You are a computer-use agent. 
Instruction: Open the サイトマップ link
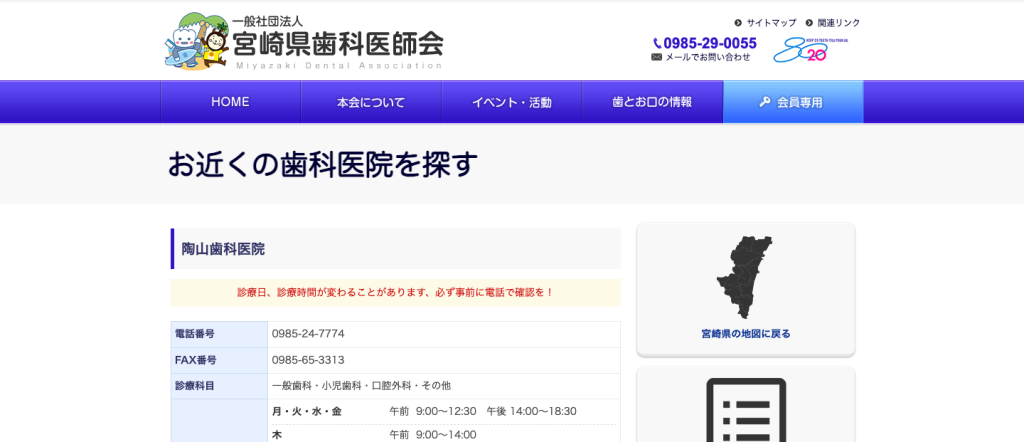(771, 22)
